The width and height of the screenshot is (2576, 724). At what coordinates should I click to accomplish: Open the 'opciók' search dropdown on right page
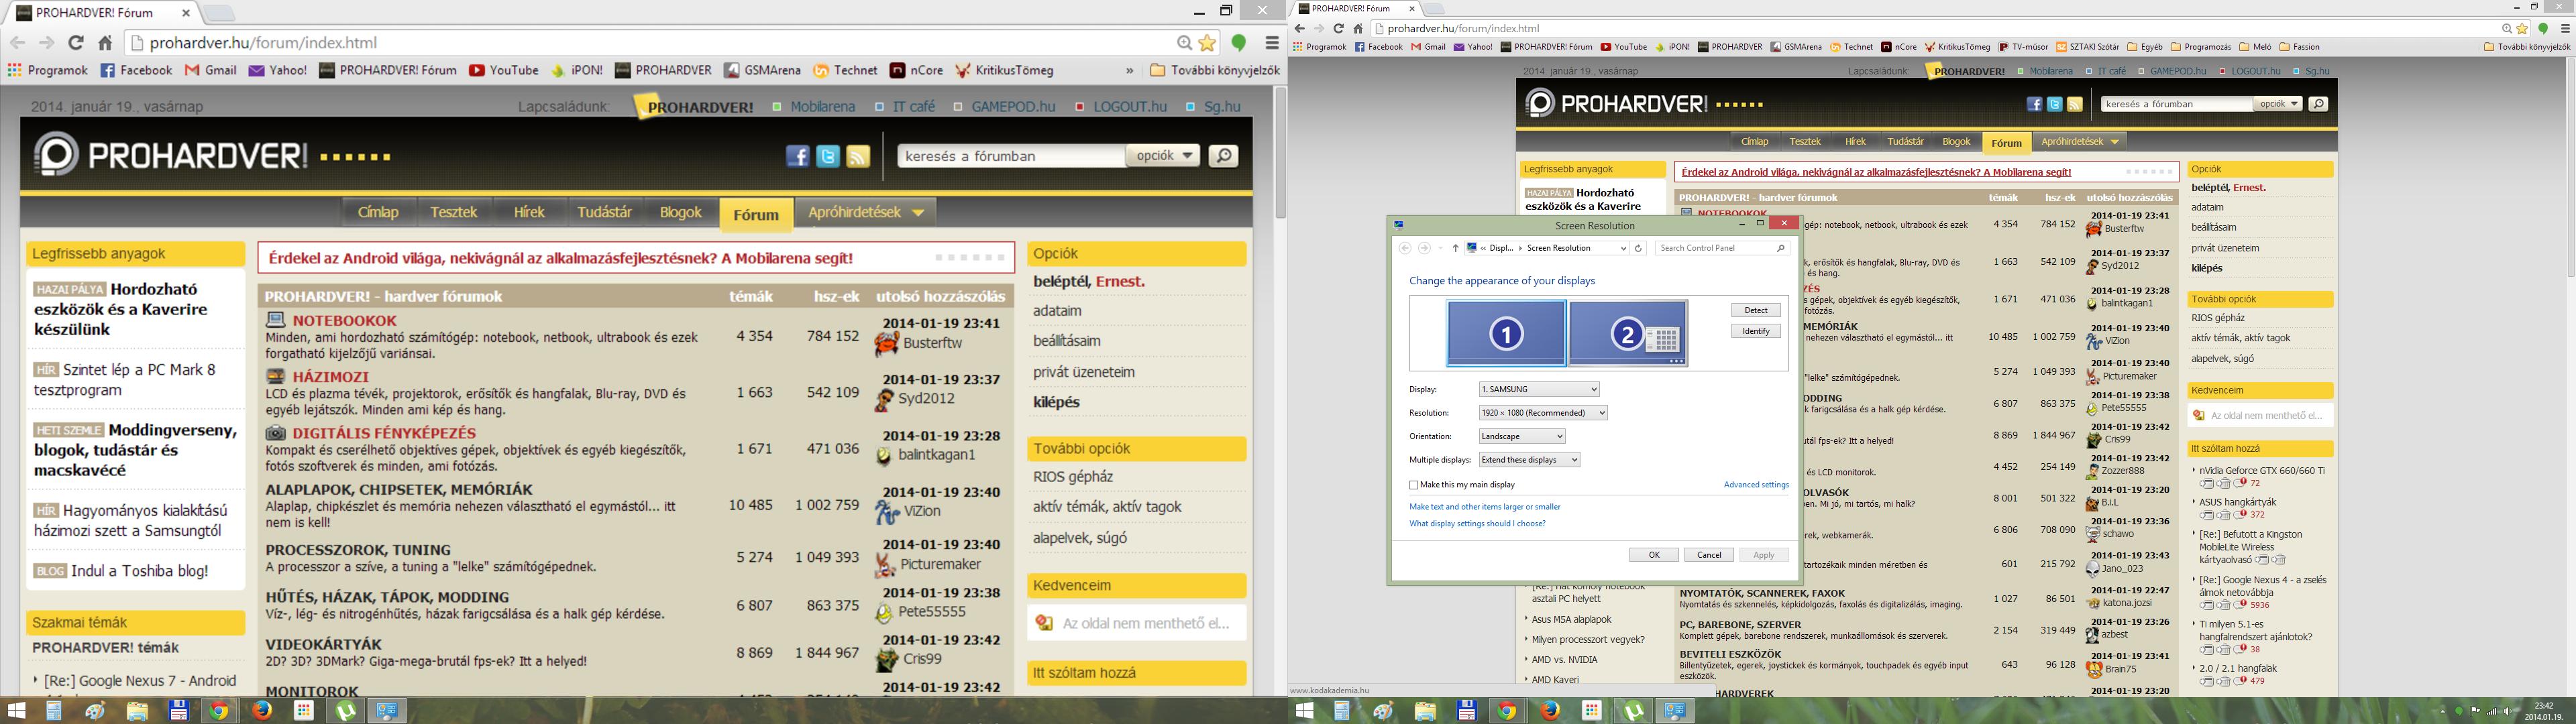(2278, 104)
